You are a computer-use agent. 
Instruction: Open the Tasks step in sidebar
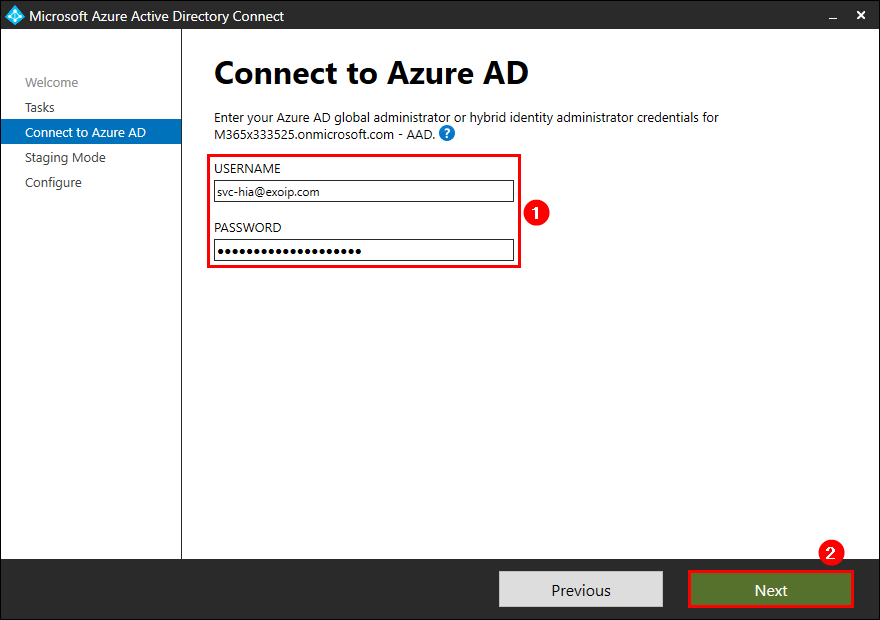tap(40, 108)
